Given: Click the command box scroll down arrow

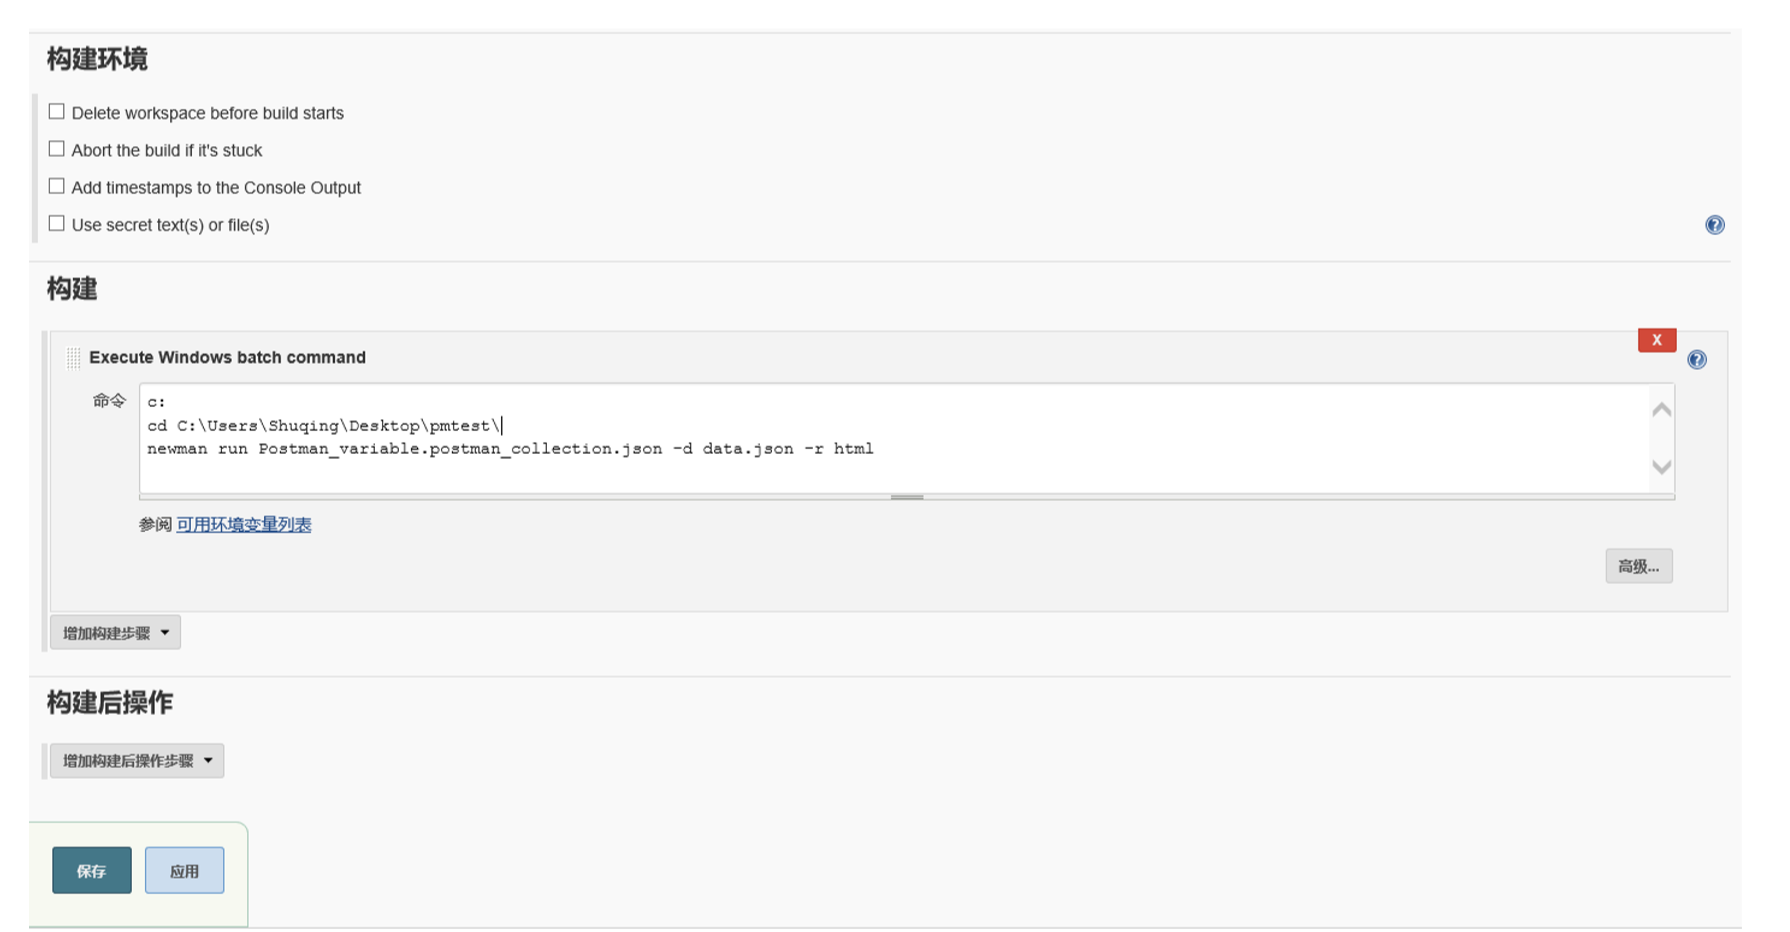Looking at the screenshot, I should coord(1661,467).
